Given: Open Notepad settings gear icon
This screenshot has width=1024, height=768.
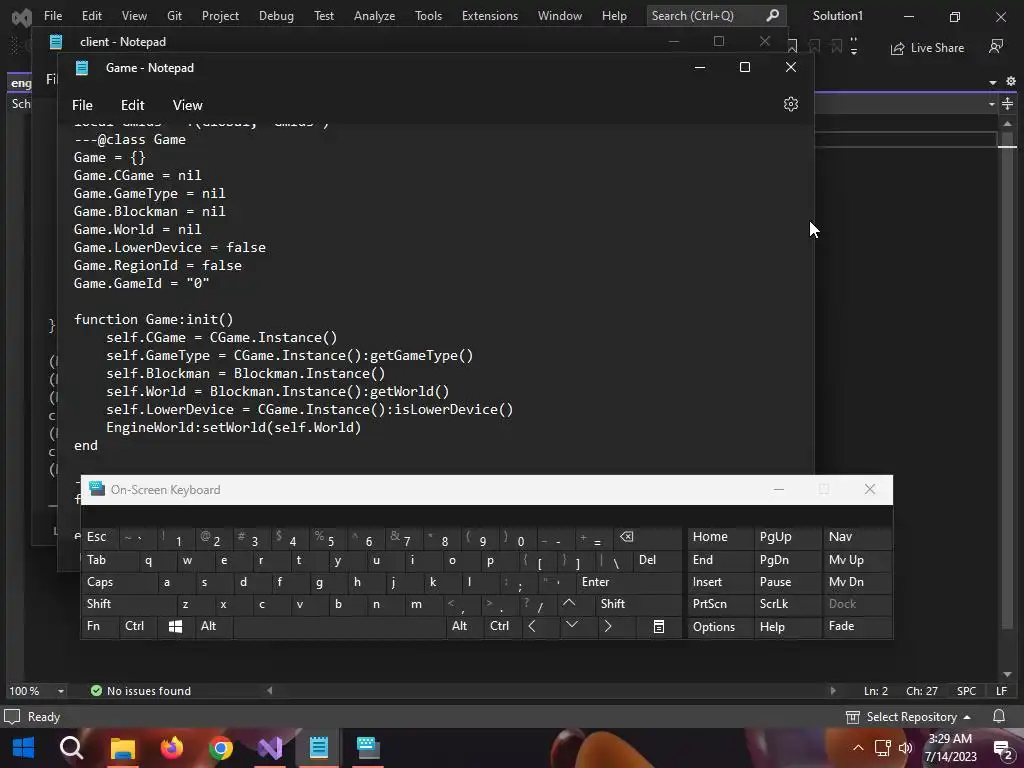Looking at the screenshot, I should pyautogui.click(x=791, y=104).
